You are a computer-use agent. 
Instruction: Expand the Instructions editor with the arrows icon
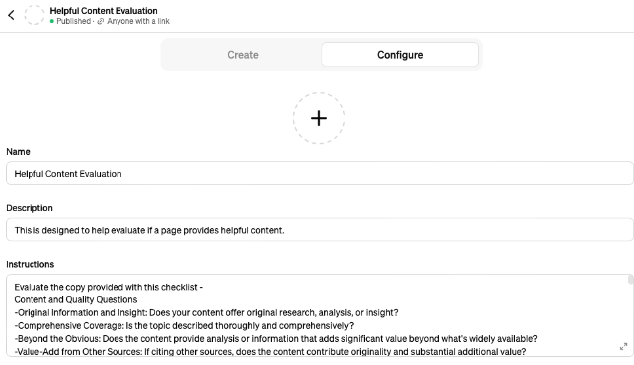(623, 346)
